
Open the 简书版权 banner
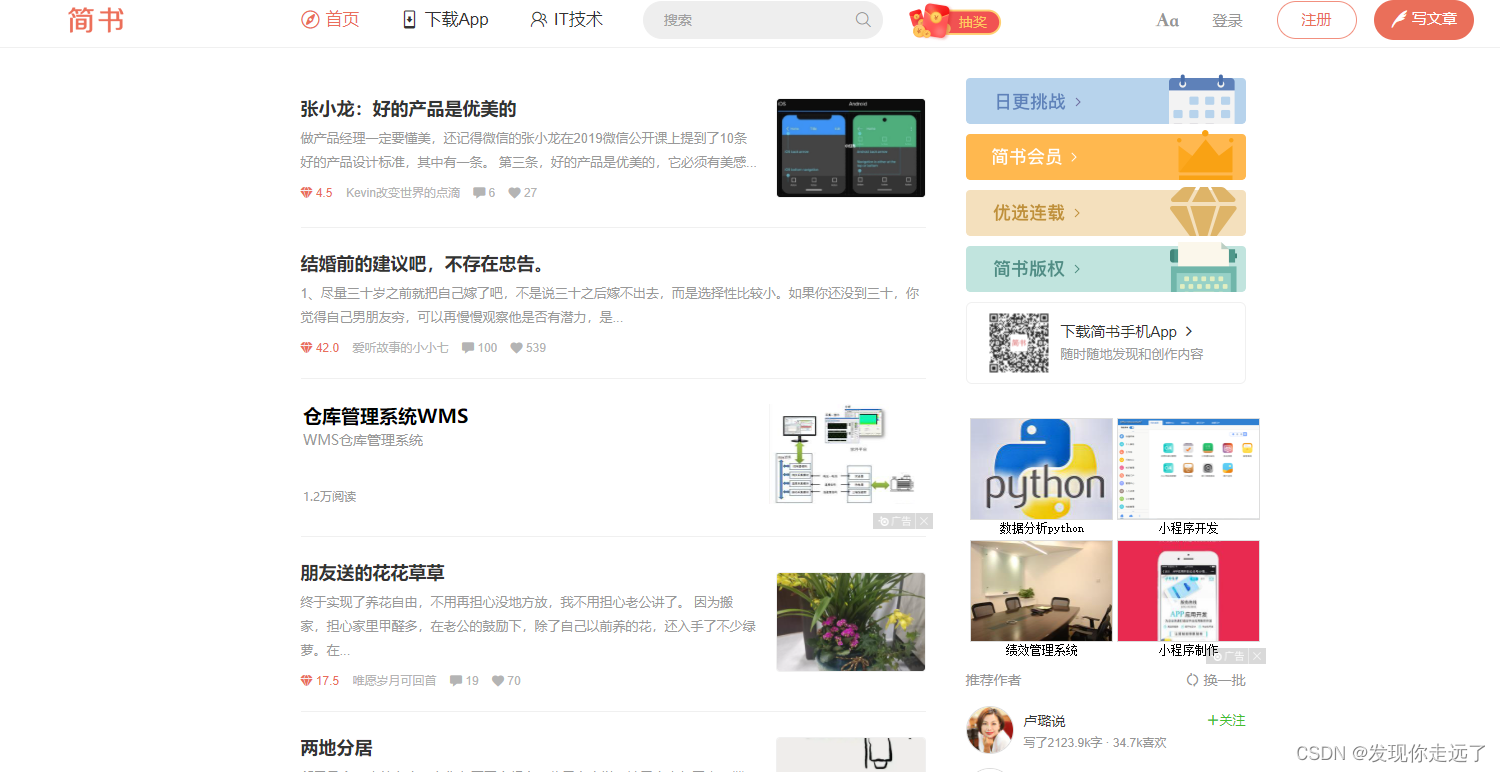coord(1106,269)
